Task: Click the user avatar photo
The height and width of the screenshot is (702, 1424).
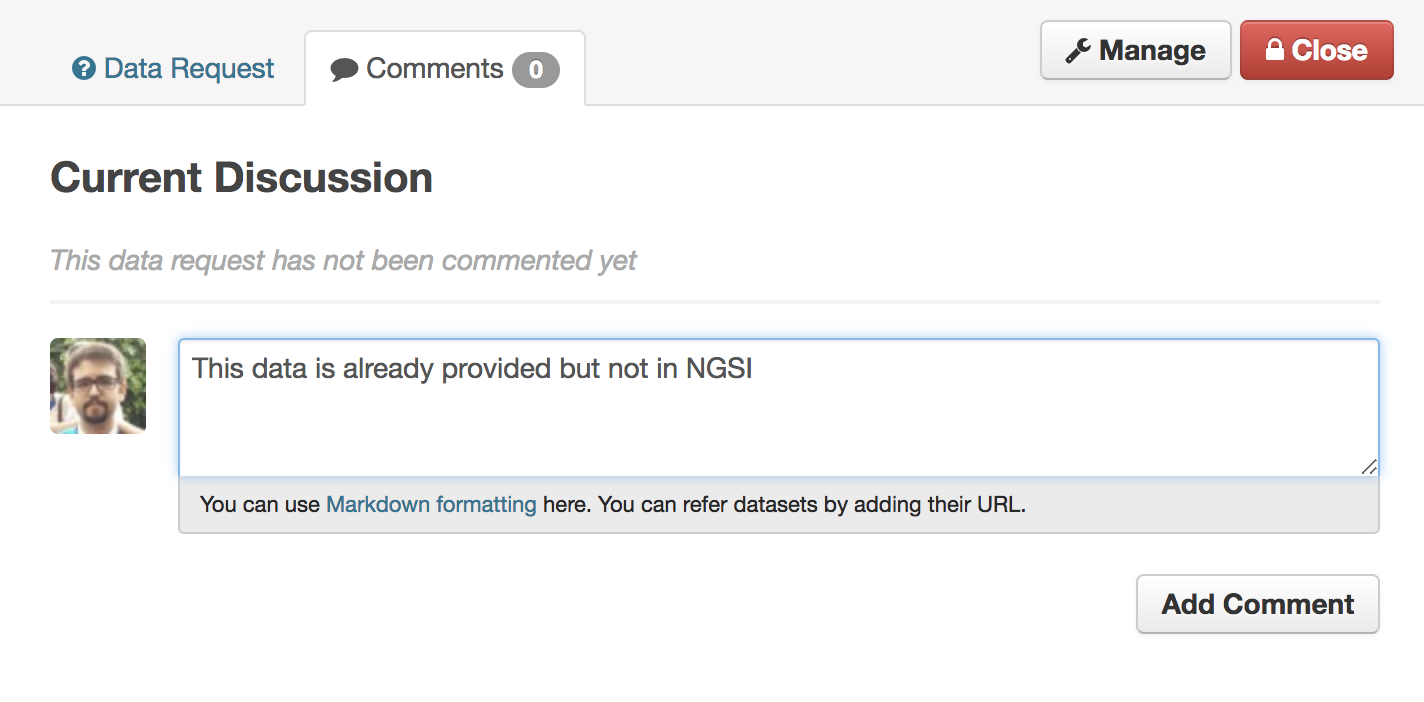Action: [x=98, y=386]
